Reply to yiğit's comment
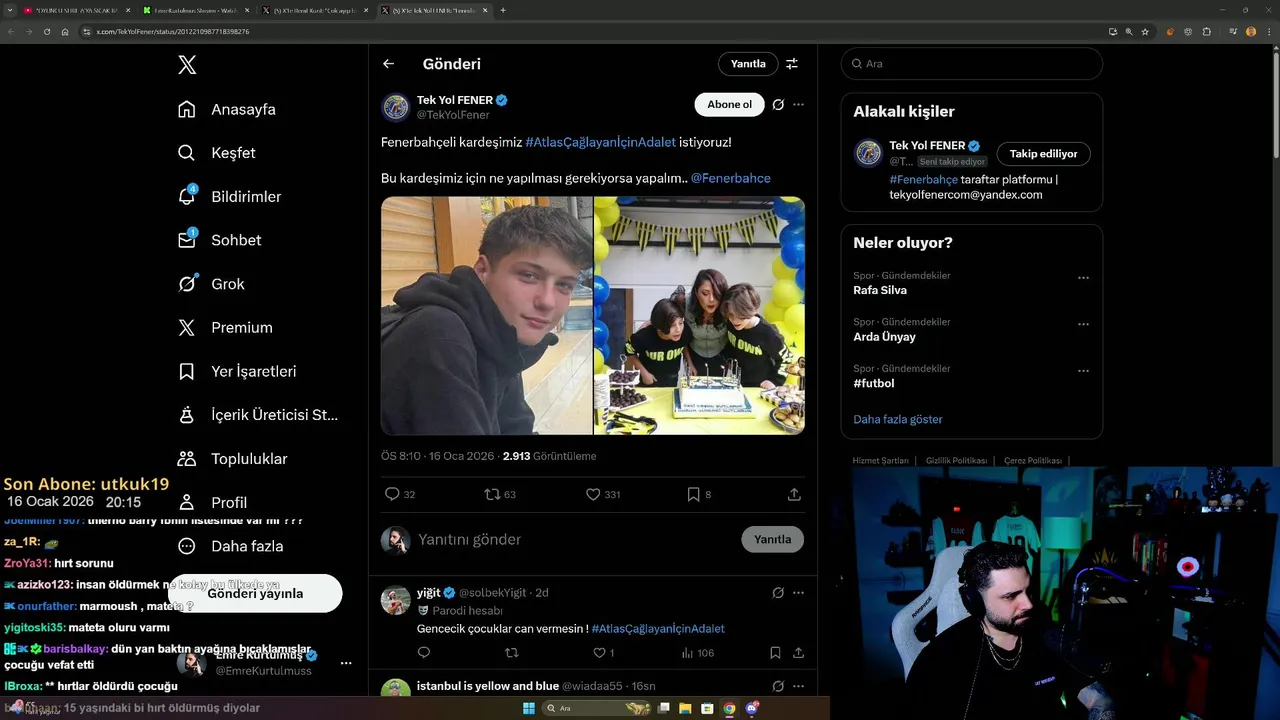Screen dimensions: 1280x720 [424, 653]
